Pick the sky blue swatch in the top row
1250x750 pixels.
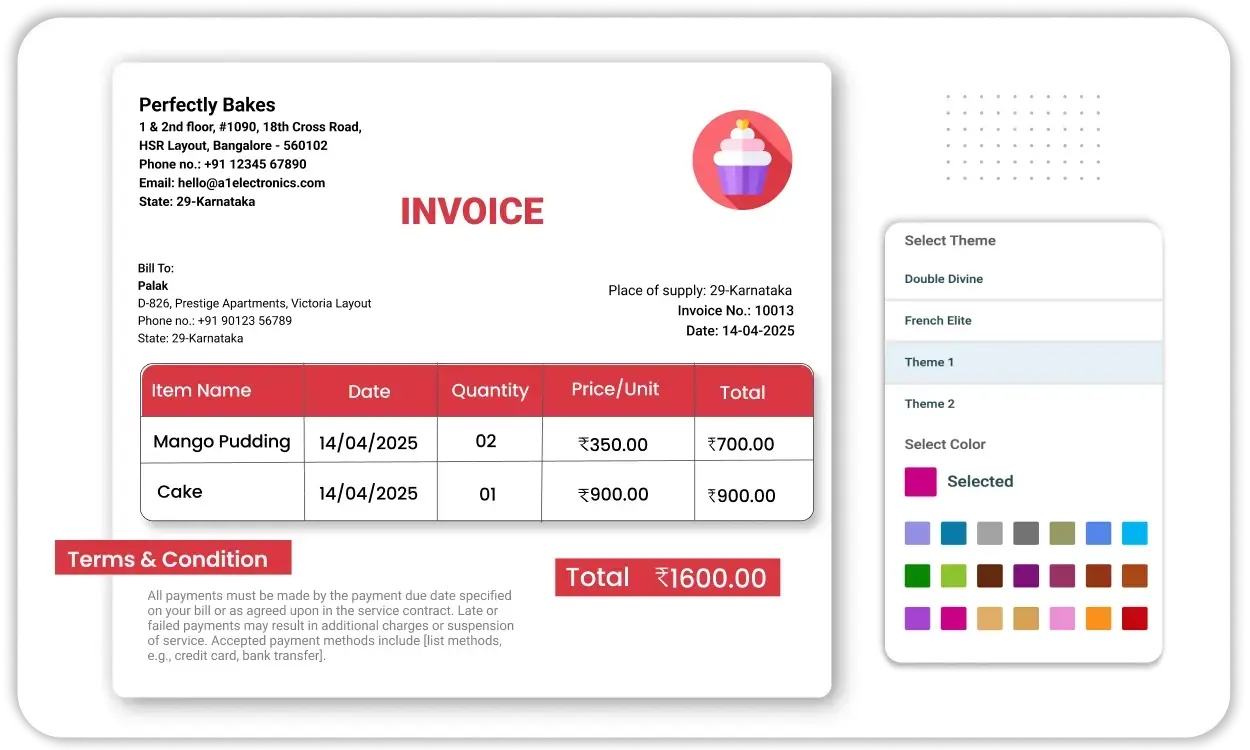(x=1134, y=533)
